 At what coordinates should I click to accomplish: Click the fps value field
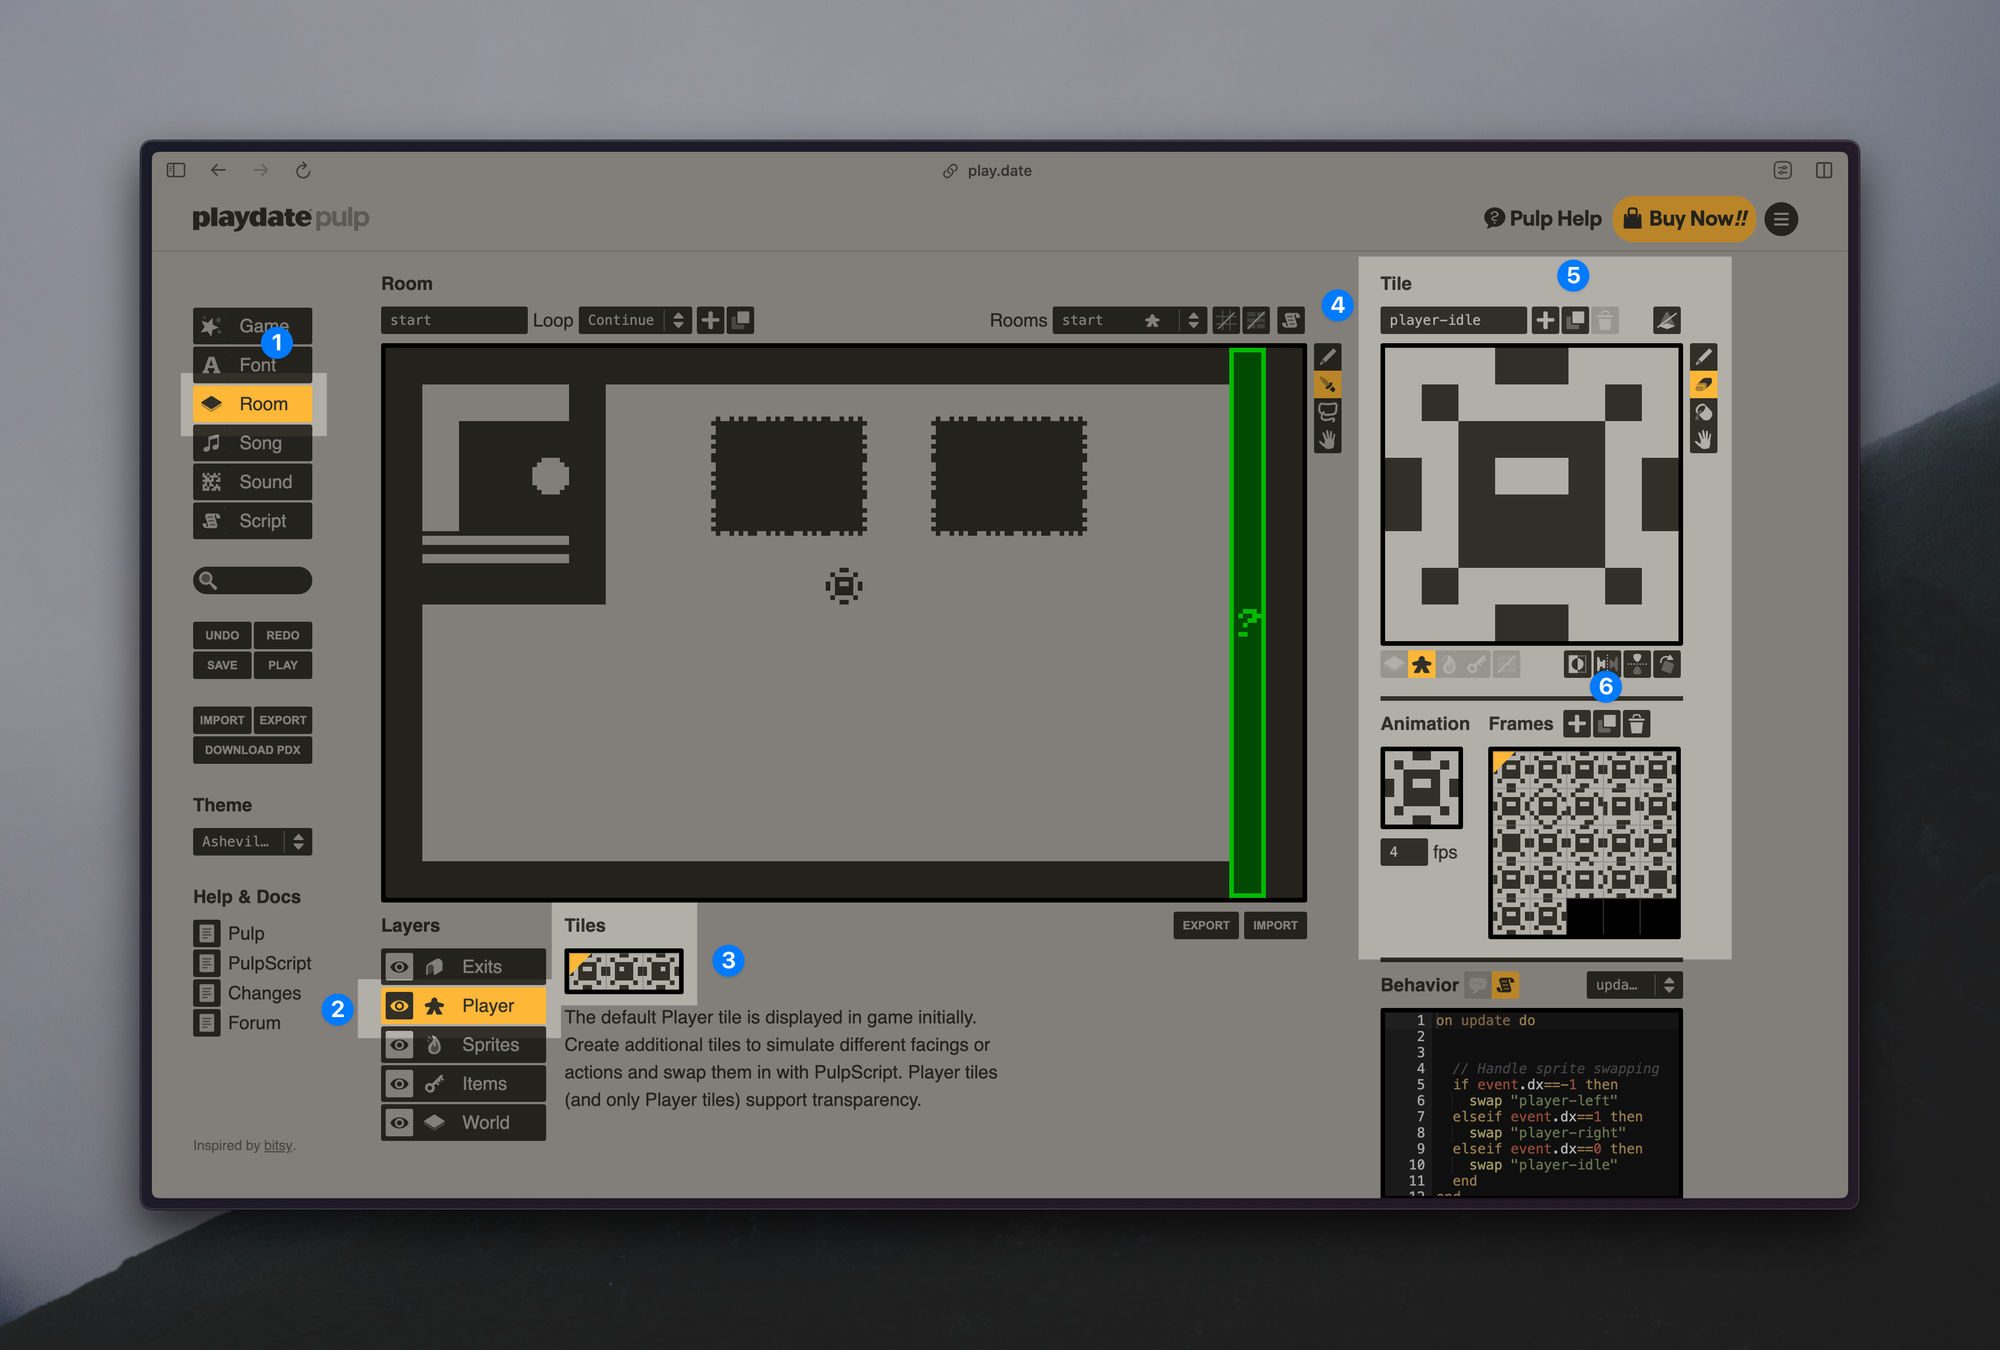[1403, 852]
